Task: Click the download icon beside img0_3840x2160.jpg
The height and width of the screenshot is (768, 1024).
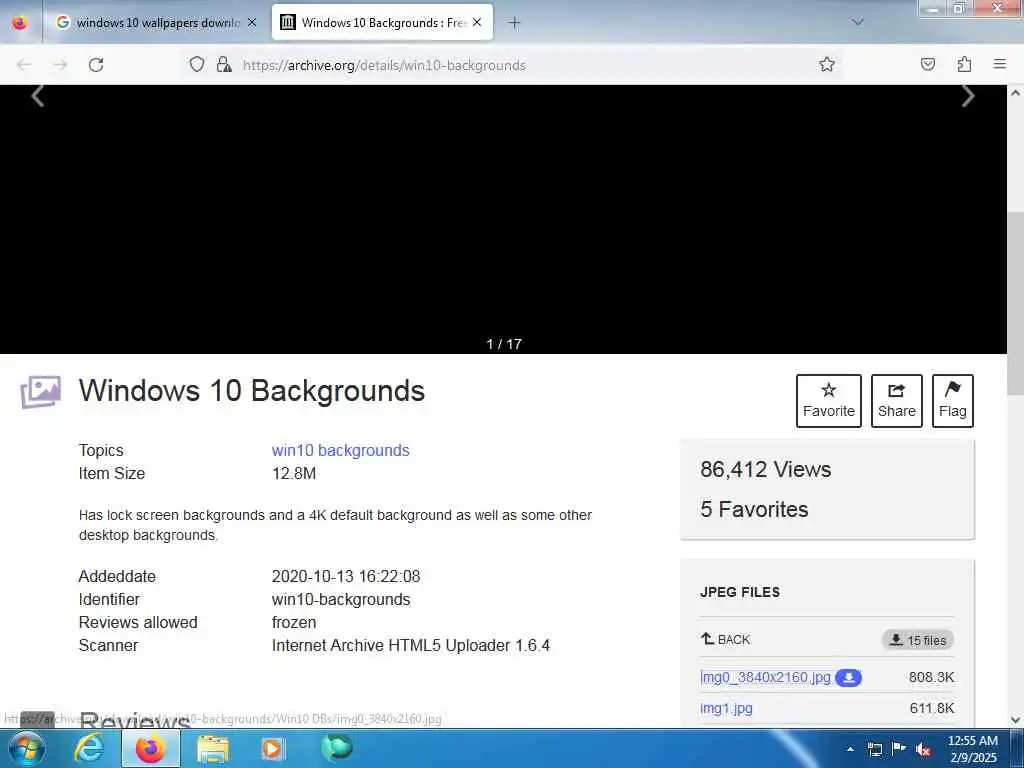Action: tap(848, 678)
